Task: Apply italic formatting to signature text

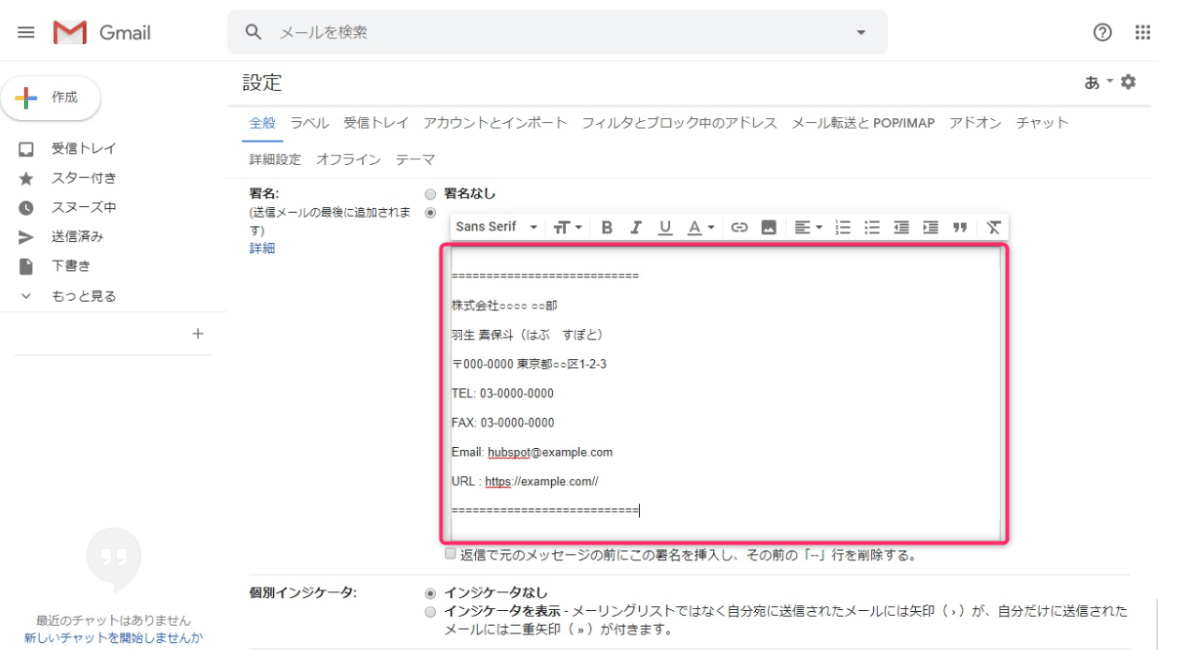Action: click(x=635, y=227)
